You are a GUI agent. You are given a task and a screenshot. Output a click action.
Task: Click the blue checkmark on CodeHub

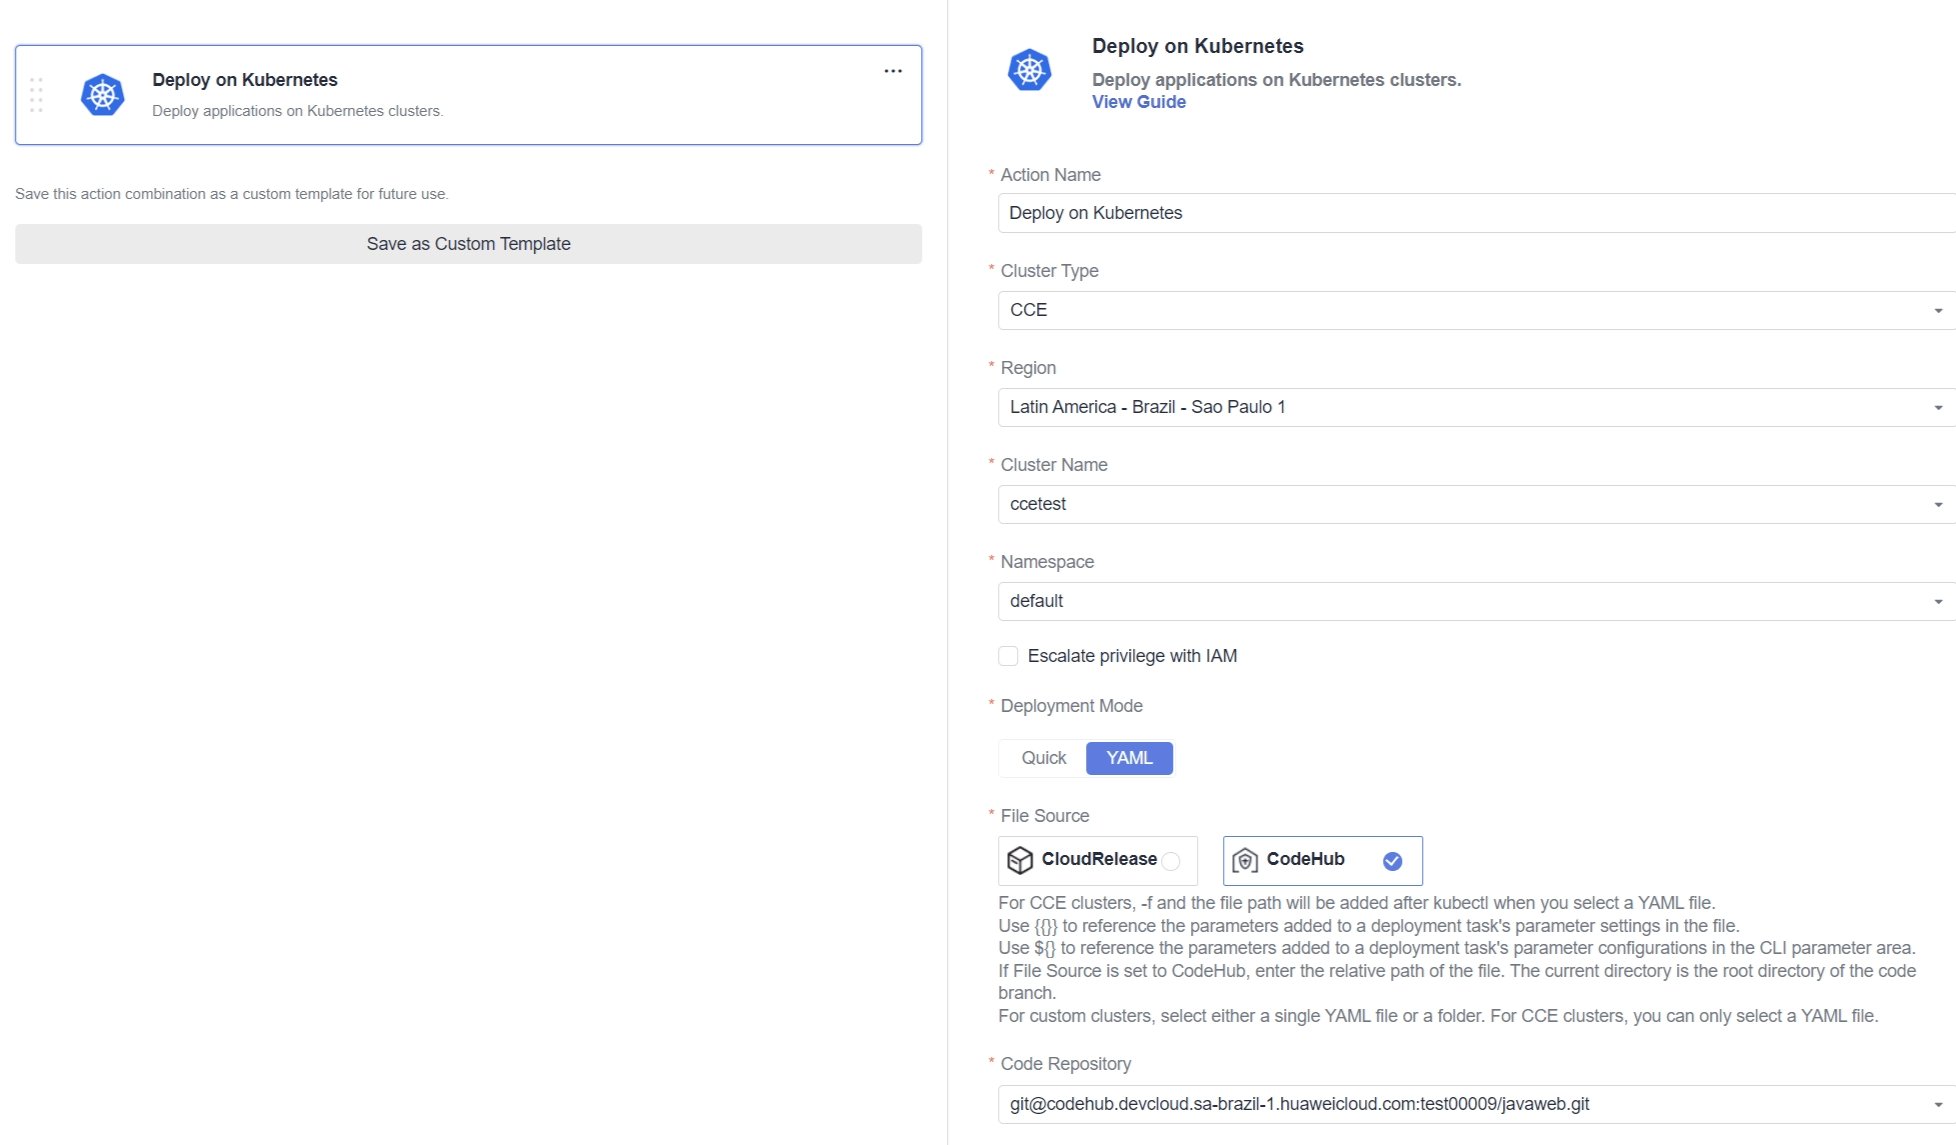pyautogui.click(x=1392, y=861)
